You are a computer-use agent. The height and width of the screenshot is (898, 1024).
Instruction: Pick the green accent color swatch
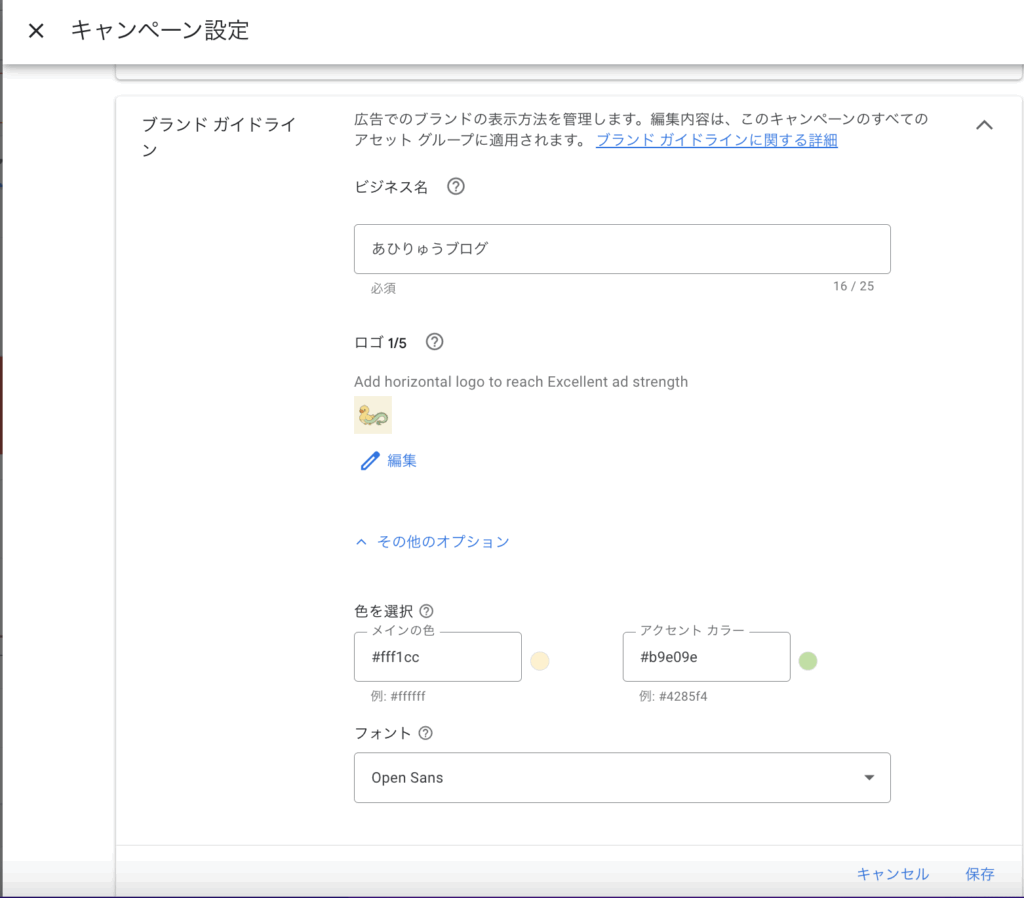pos(808,661)
